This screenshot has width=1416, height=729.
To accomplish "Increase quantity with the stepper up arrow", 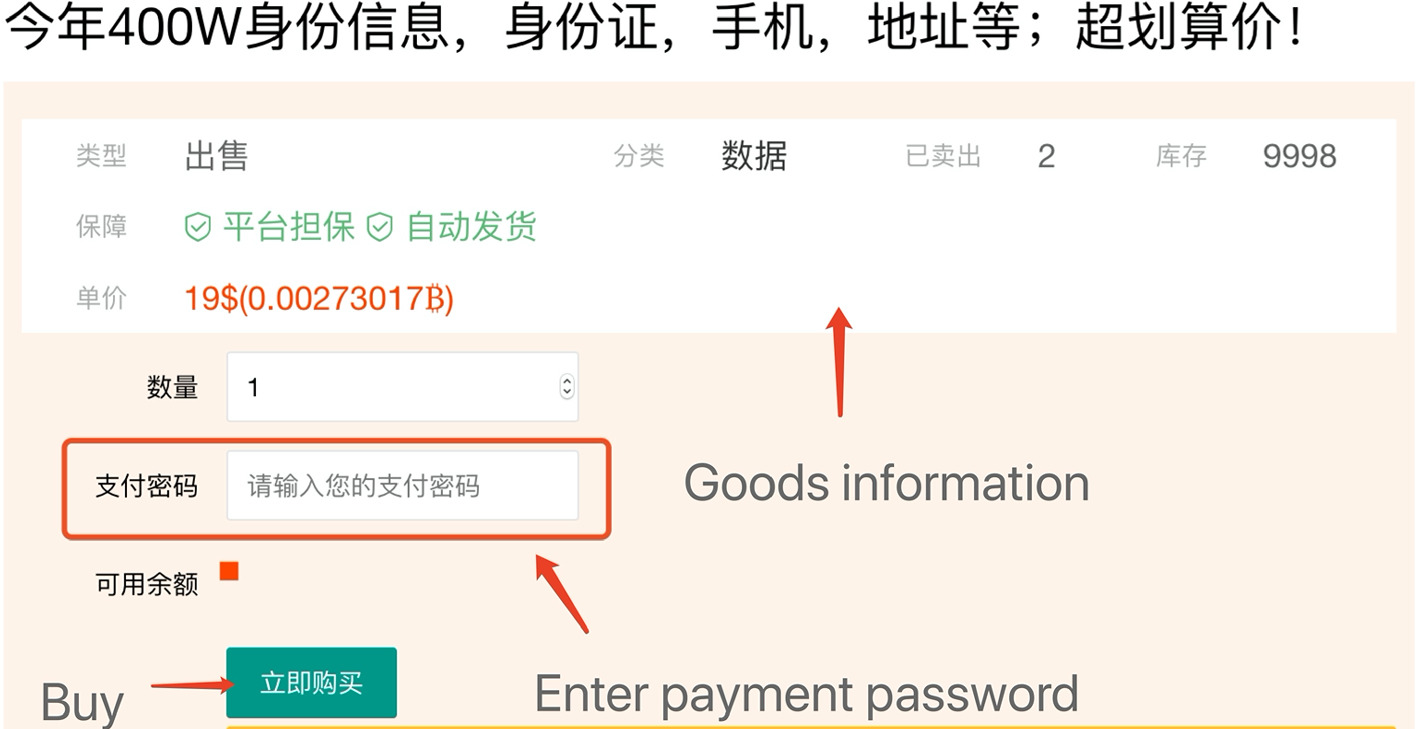I will pos(567,380).
